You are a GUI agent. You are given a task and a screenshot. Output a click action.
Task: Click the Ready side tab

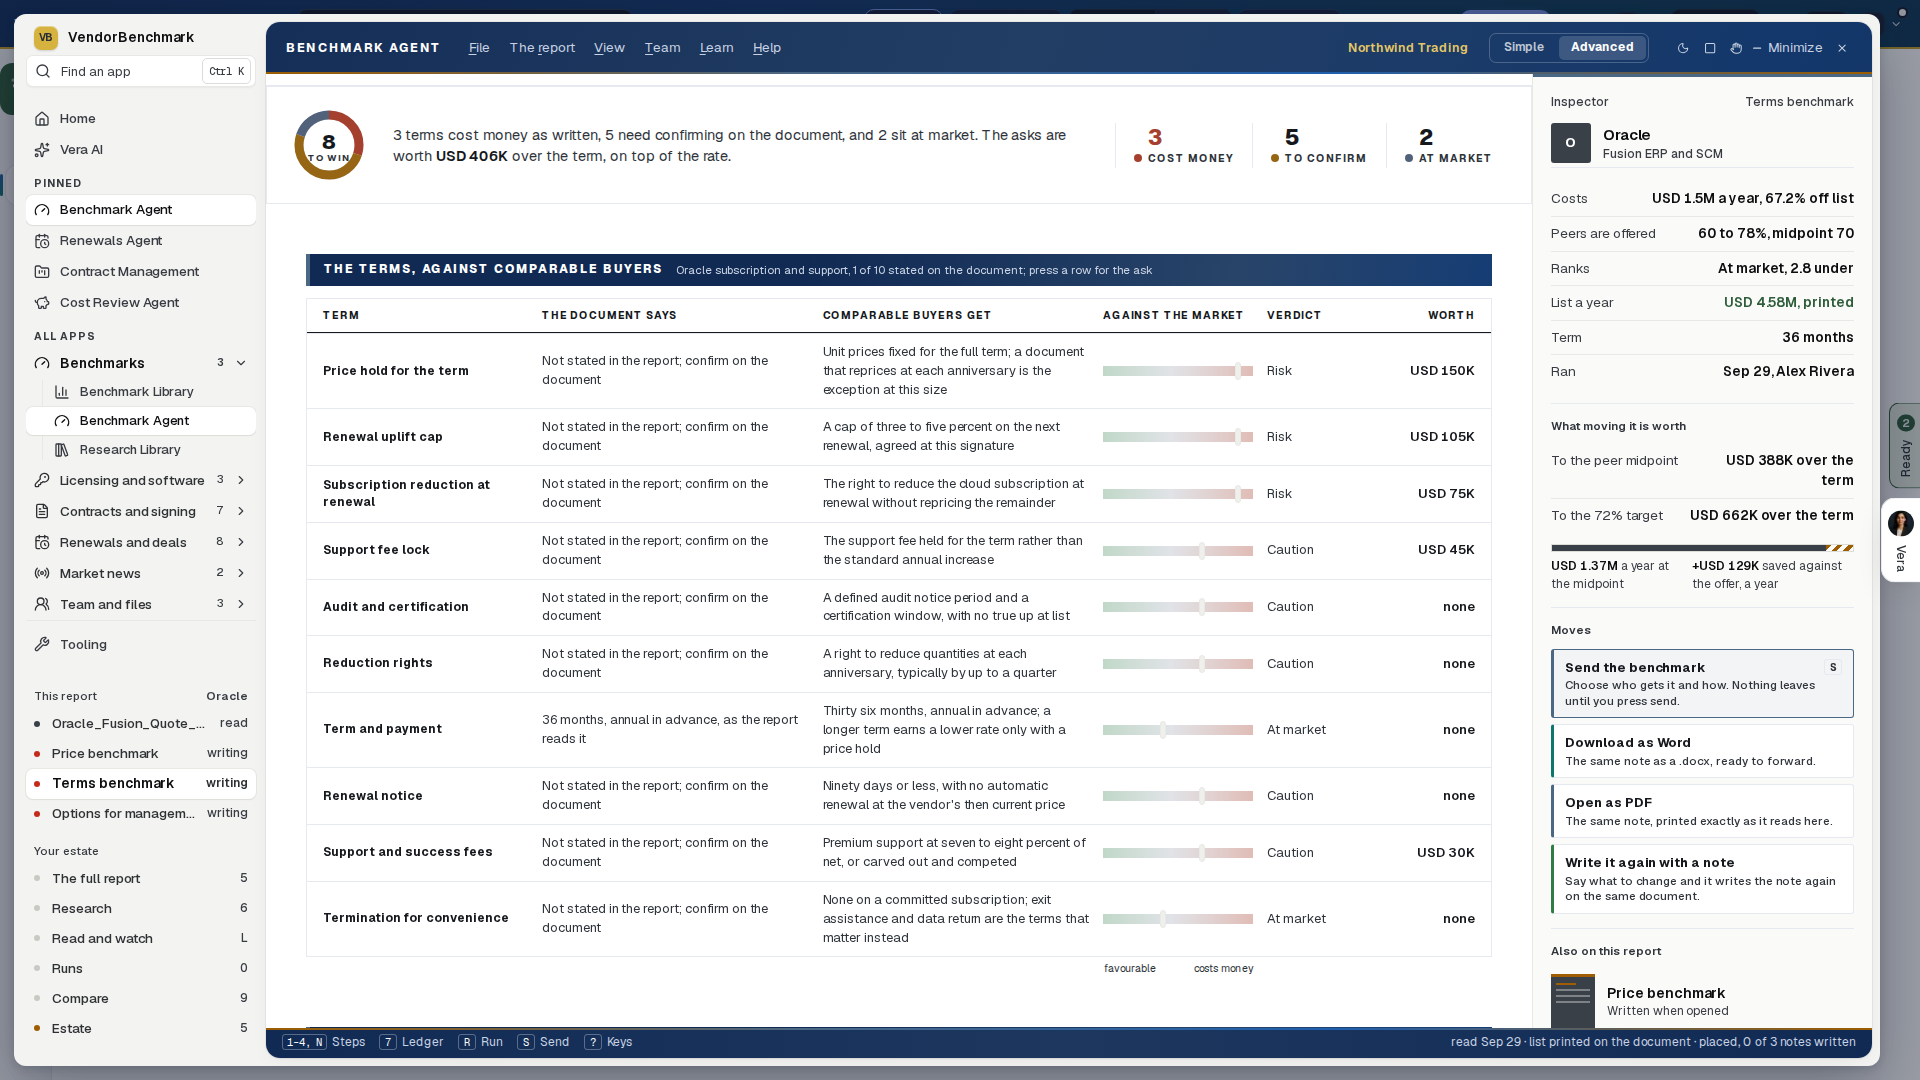[x=1905, y=446]
